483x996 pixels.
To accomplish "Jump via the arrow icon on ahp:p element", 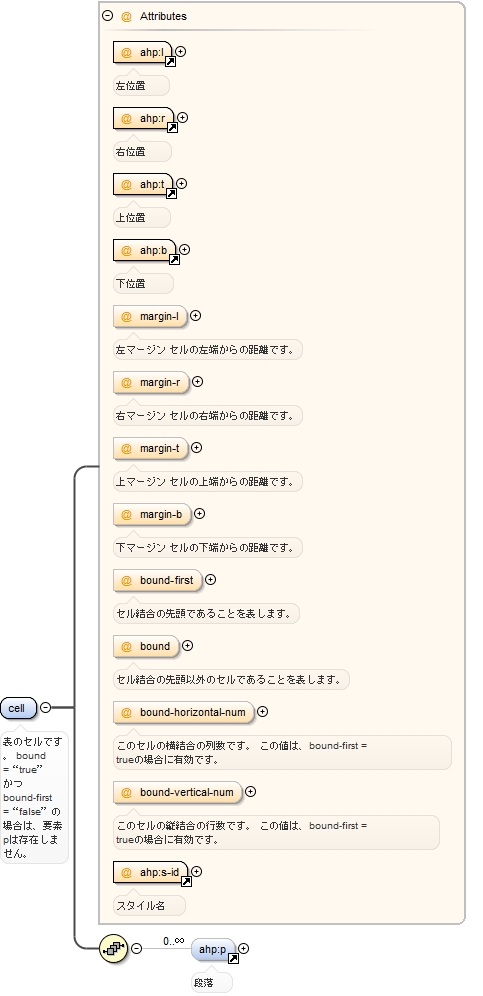I will tap(233, 959).
